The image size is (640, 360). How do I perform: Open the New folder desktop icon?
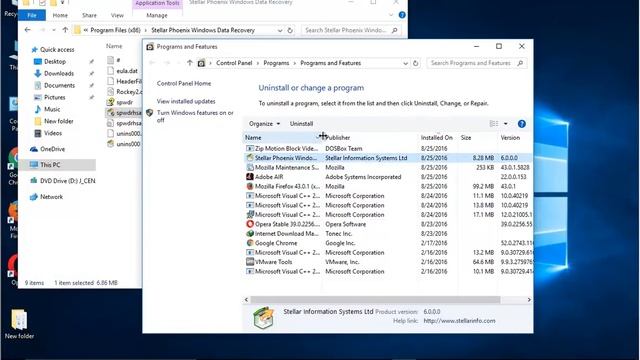(x=19, y=324)
